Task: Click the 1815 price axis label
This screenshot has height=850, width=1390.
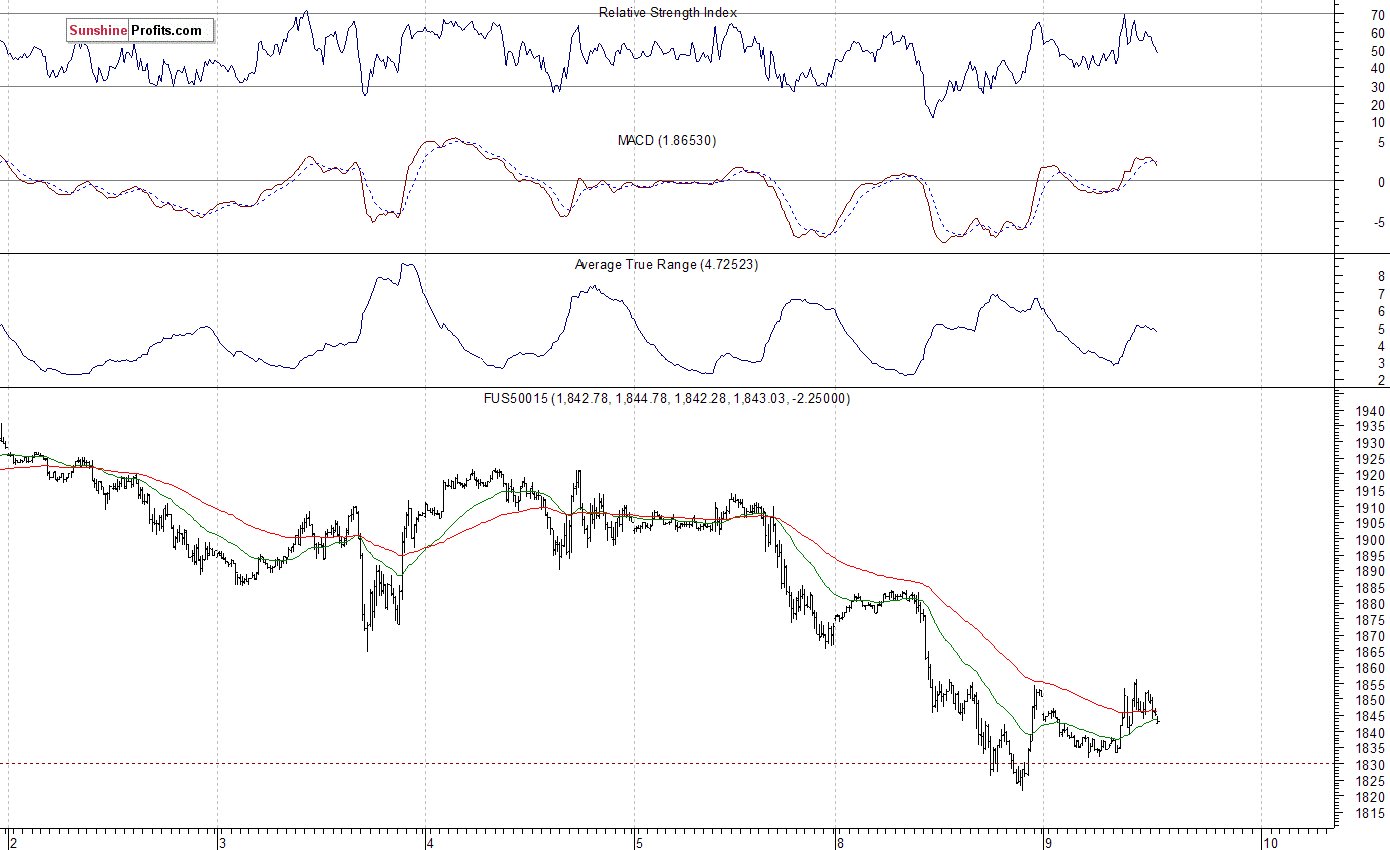Action: [1369, 813]
